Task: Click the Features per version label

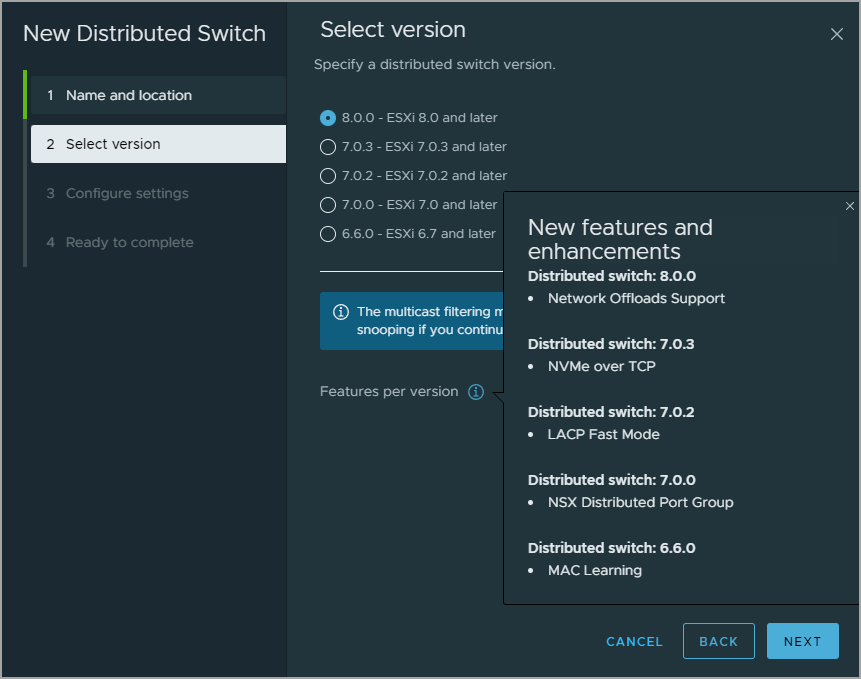Action: click(x=389, y=392)
